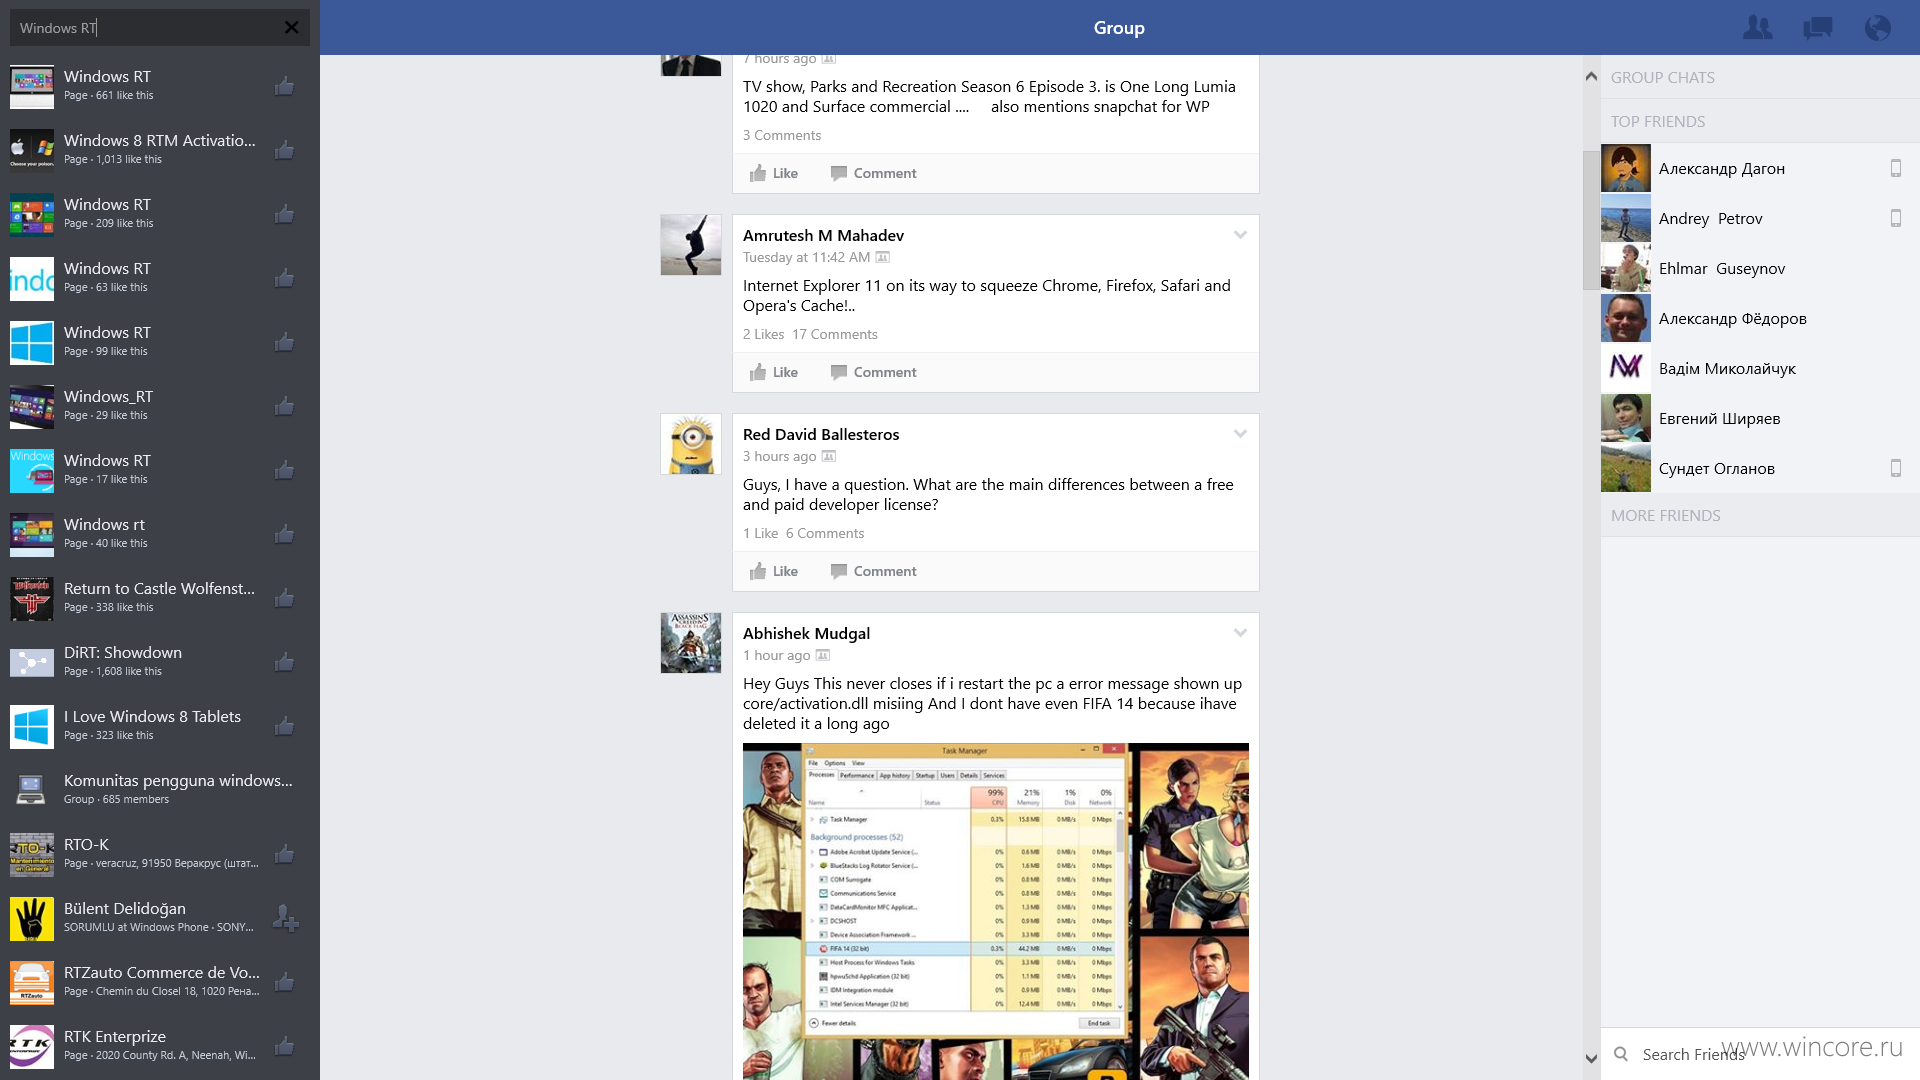Open Red David Ballesteros's profile name
Viewport: 1920px width, 1080px height.
coord(821,434)
